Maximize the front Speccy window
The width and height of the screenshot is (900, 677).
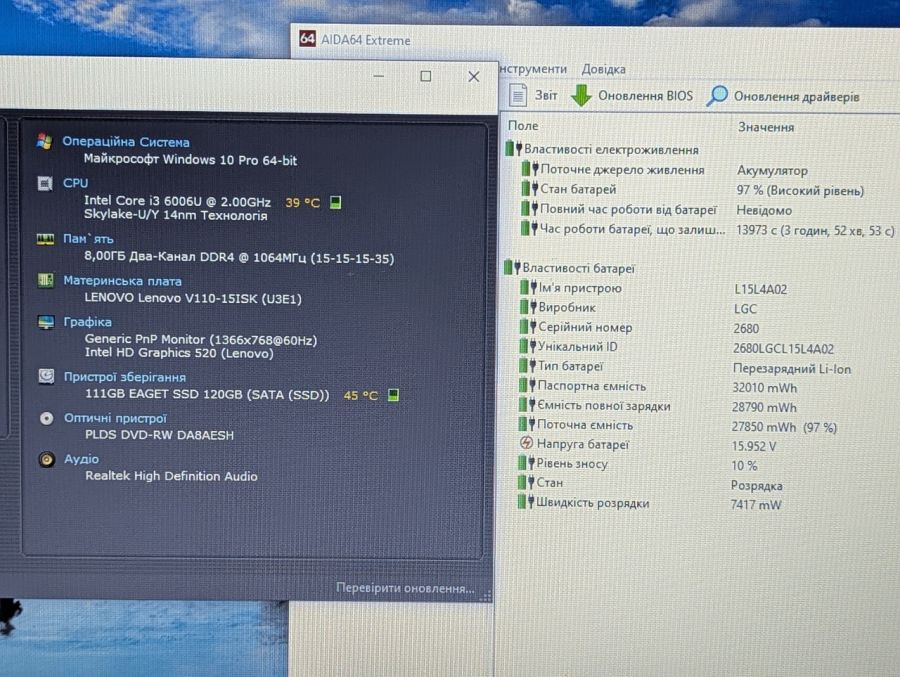(x=426, y=76)
